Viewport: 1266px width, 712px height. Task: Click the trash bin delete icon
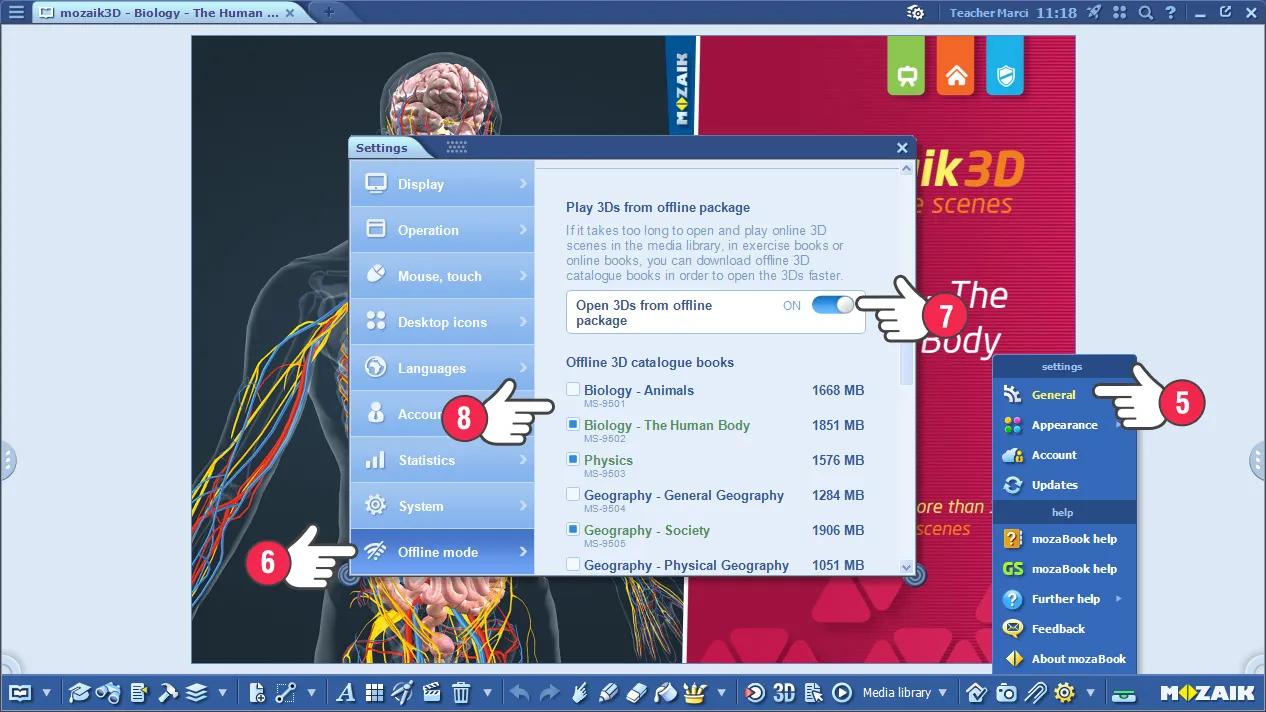461,692
